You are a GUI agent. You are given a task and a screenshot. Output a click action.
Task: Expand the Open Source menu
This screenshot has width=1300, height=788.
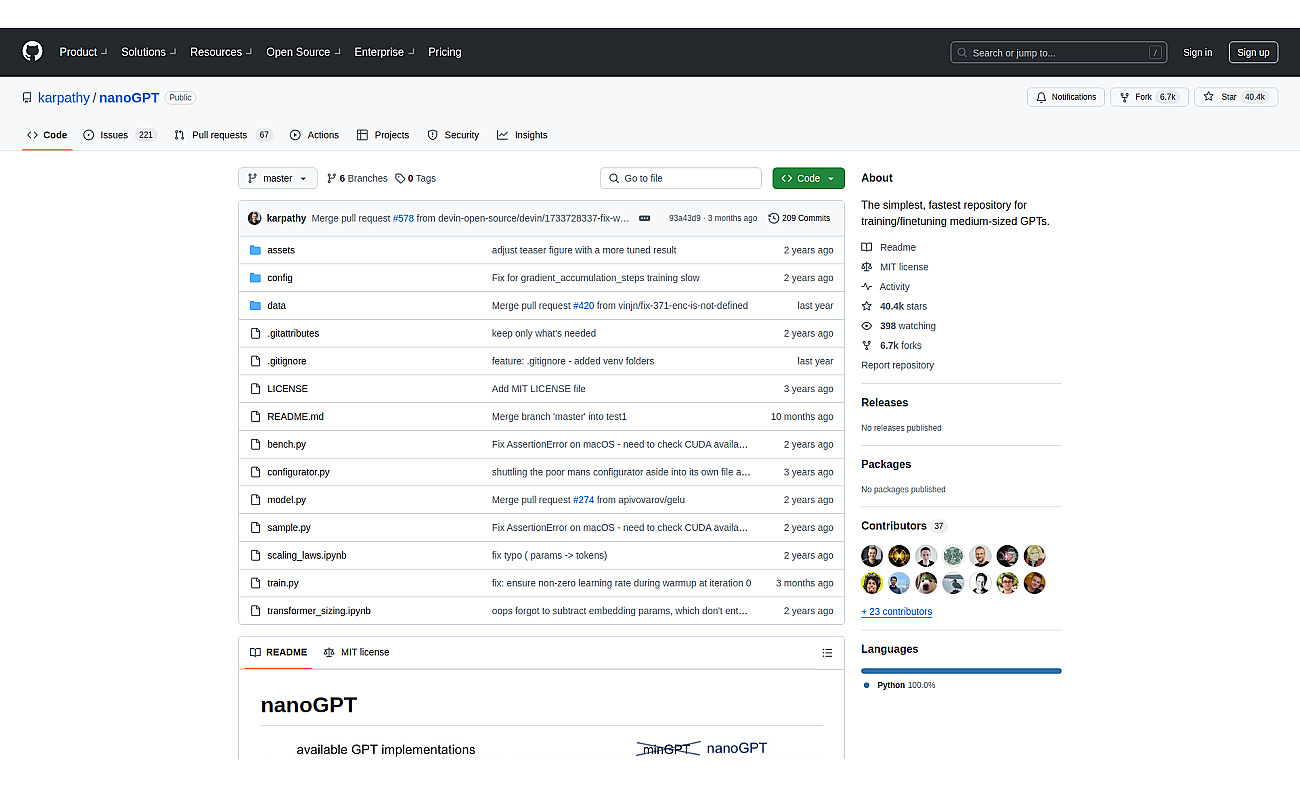(x=303, y=52)
